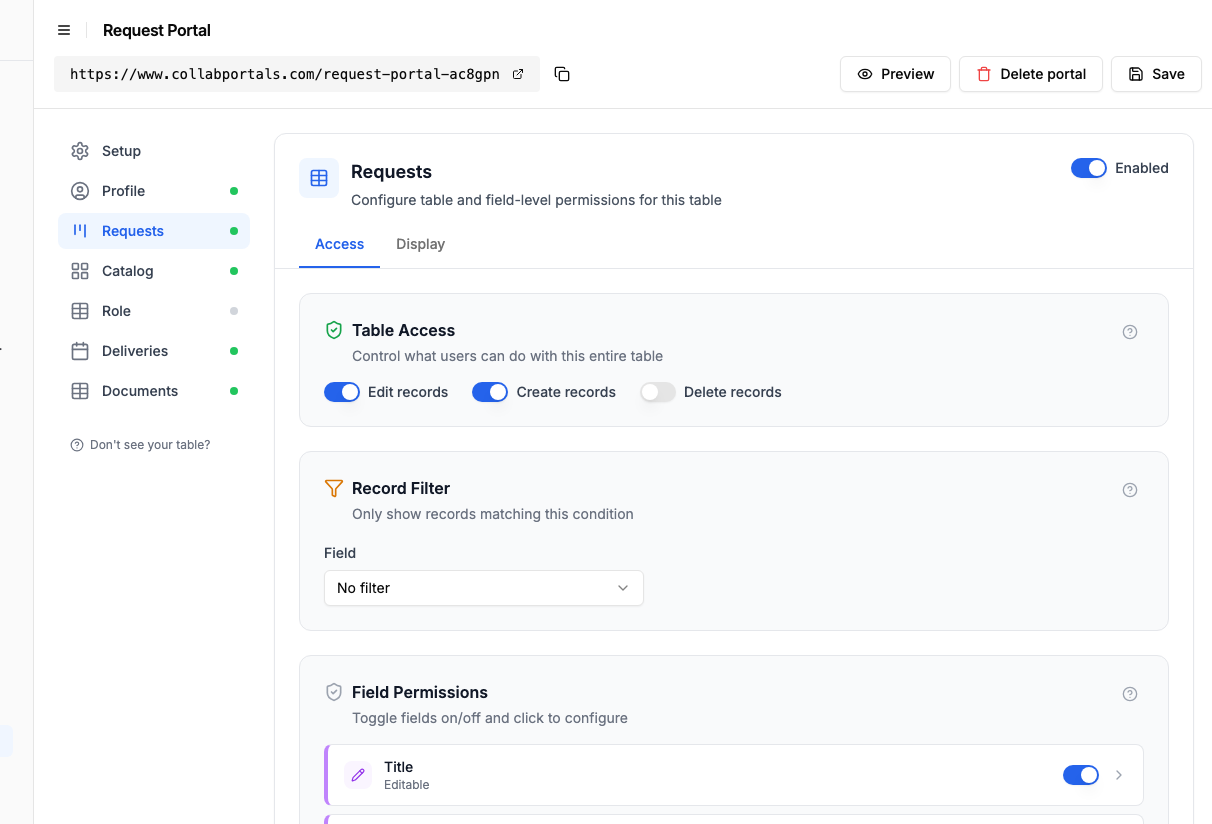The height and width of the screenshot is (824, 1212).
Task: Open portal link via external link icon
Action: [x=518, y=74]
